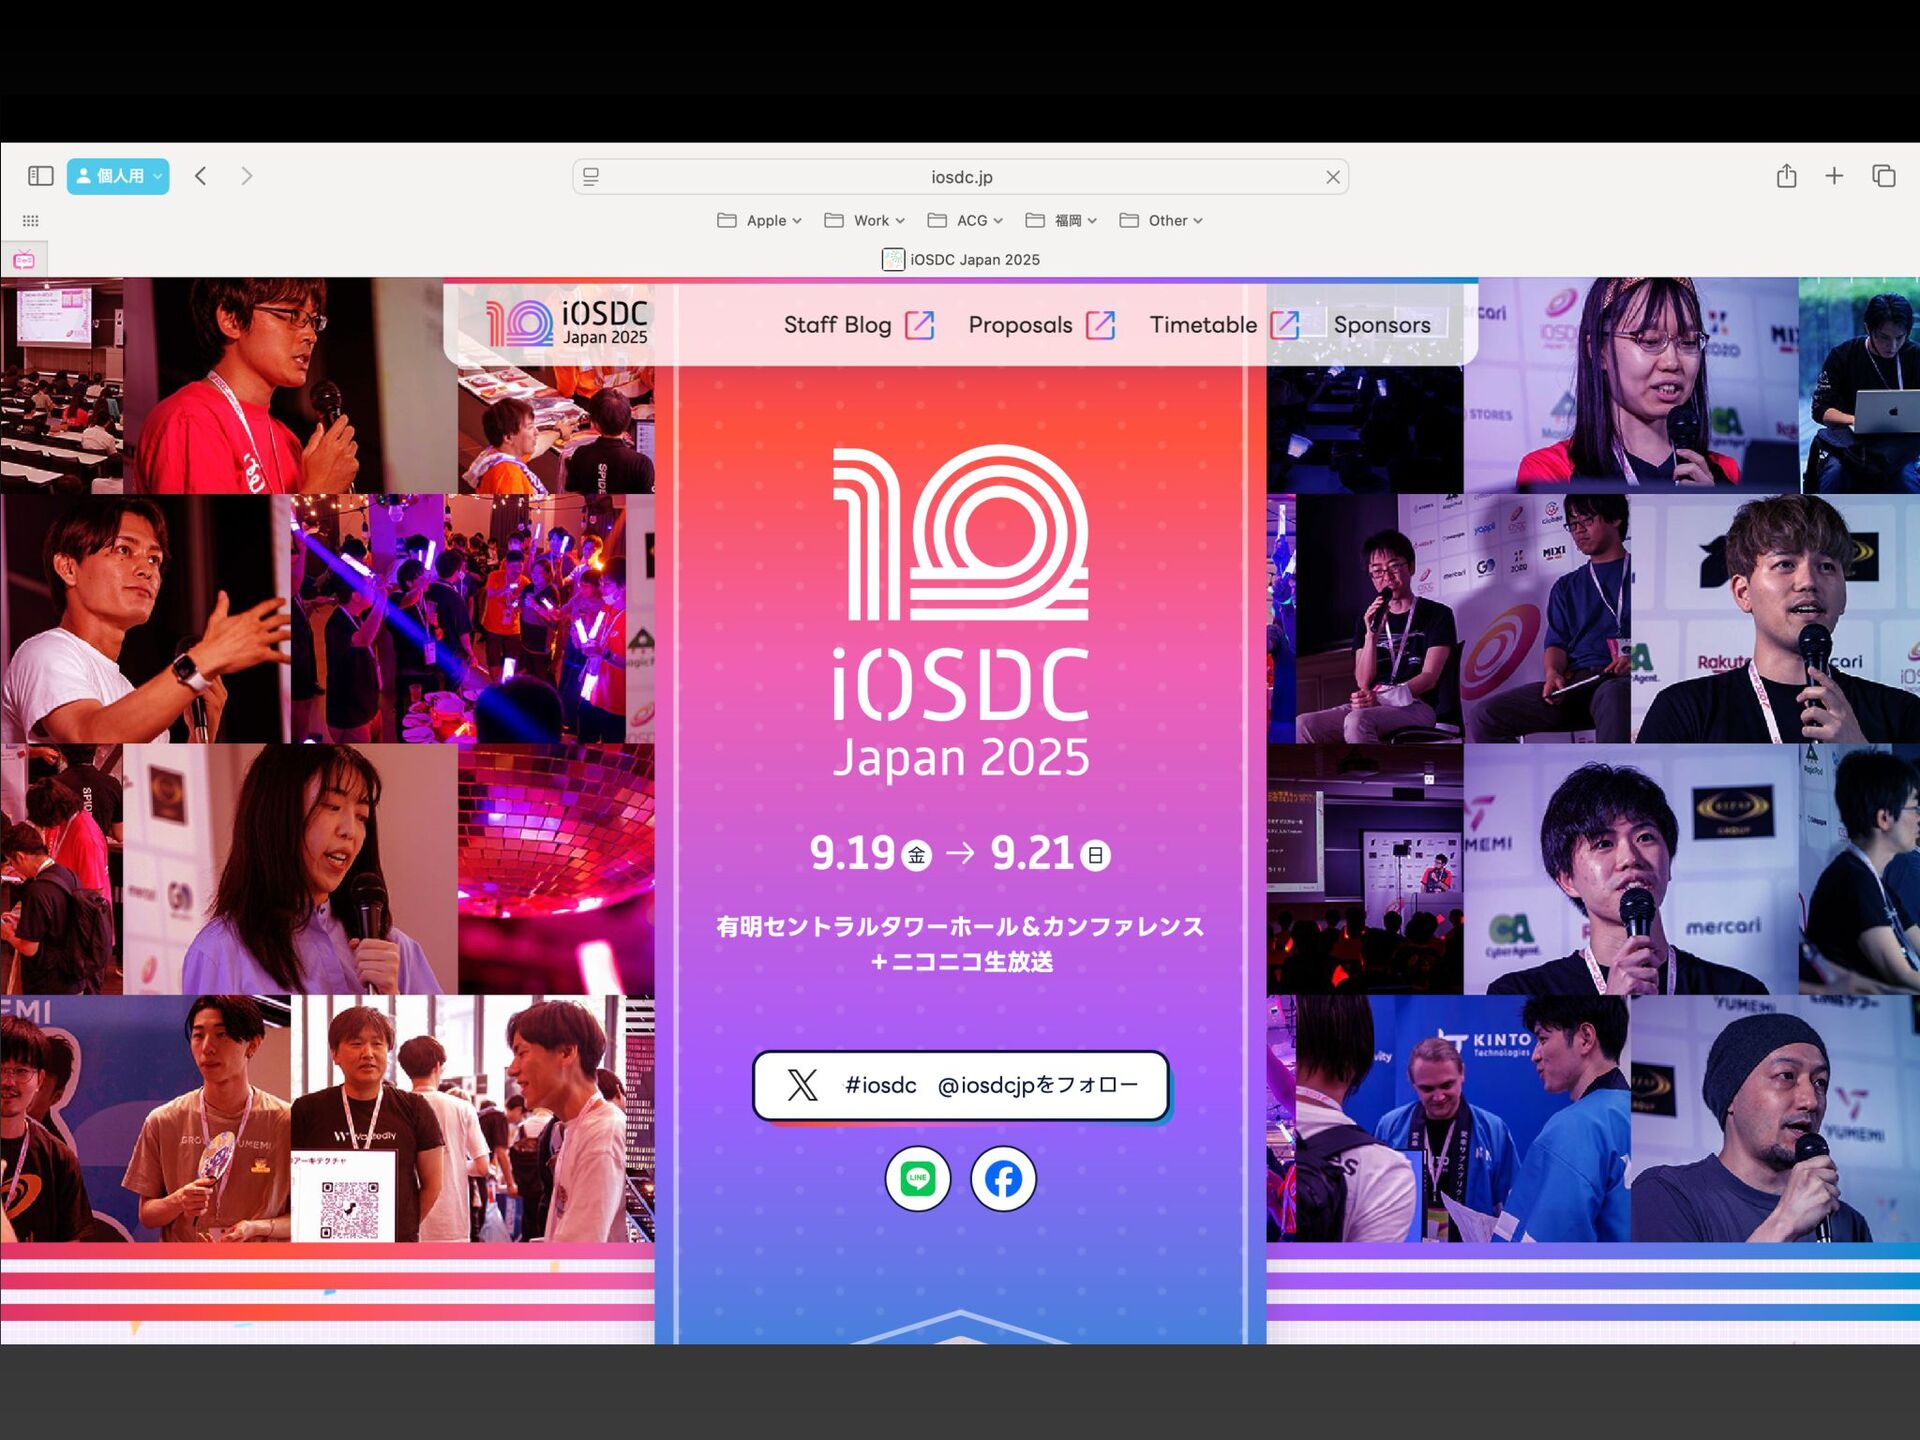Click the X logo in follow button
The image size is (1920, 1440).
(802, 1085)
